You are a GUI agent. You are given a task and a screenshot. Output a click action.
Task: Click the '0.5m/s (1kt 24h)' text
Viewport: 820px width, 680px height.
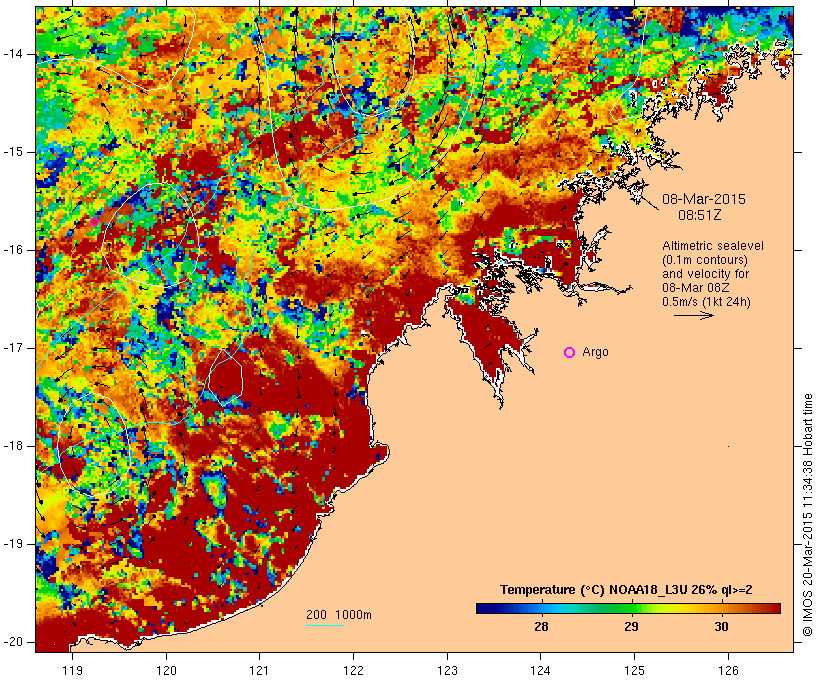(707, 302)
